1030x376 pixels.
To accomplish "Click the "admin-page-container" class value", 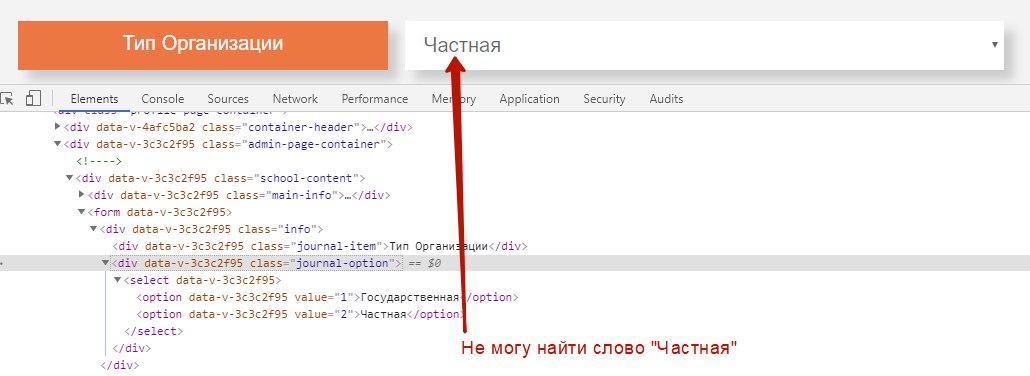I will (x=315, y=144).
